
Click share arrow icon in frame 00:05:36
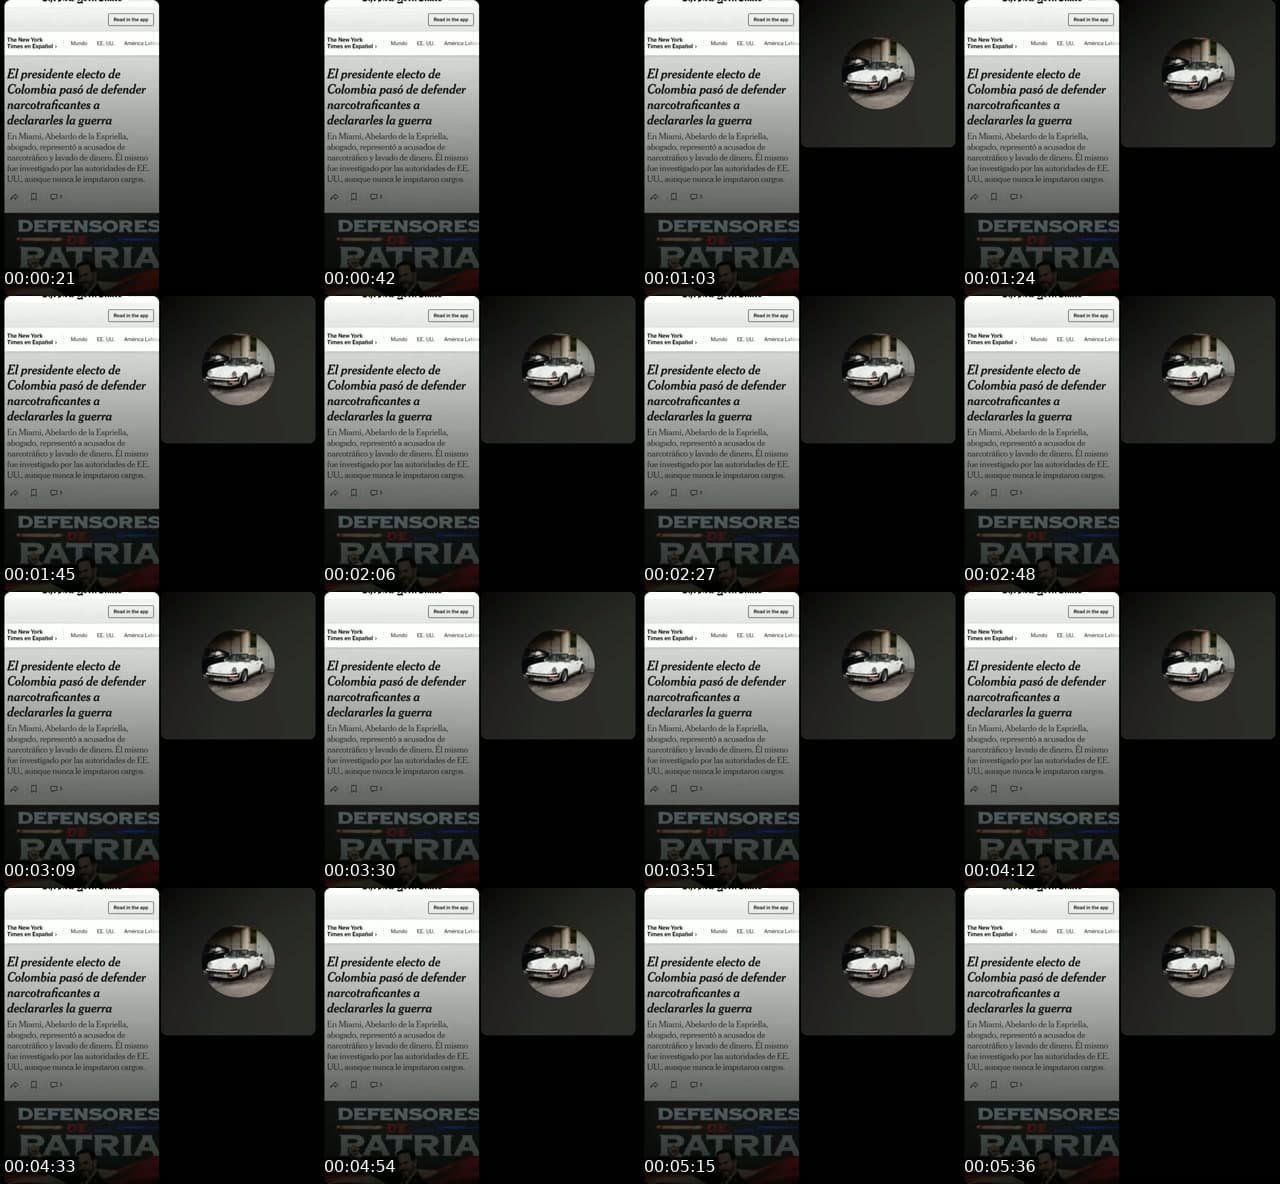coord(974,1085)
